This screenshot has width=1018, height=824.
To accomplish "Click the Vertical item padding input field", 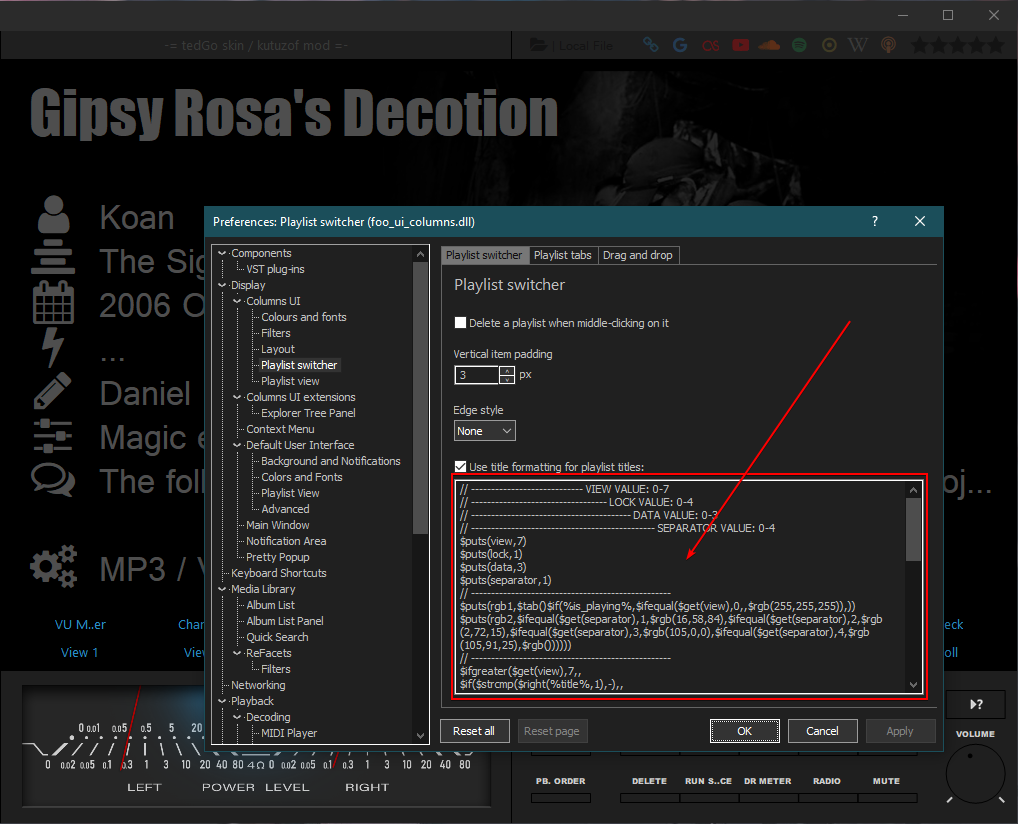I will click(x=477, y=375).
